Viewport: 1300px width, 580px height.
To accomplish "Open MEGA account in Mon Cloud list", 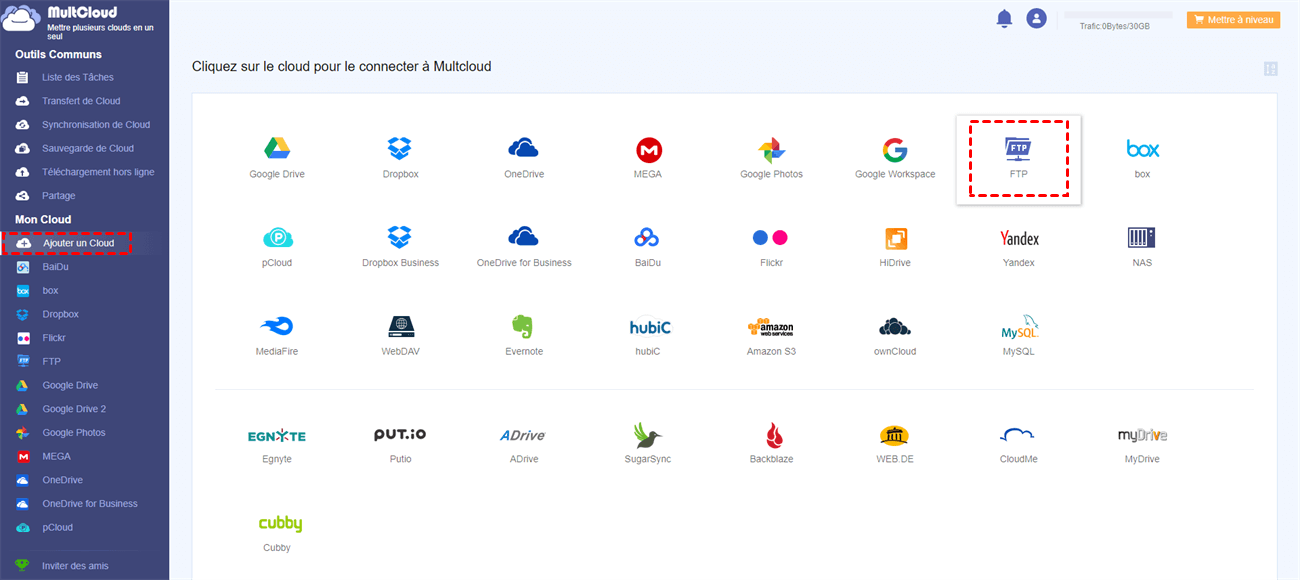I will (56, 457).
